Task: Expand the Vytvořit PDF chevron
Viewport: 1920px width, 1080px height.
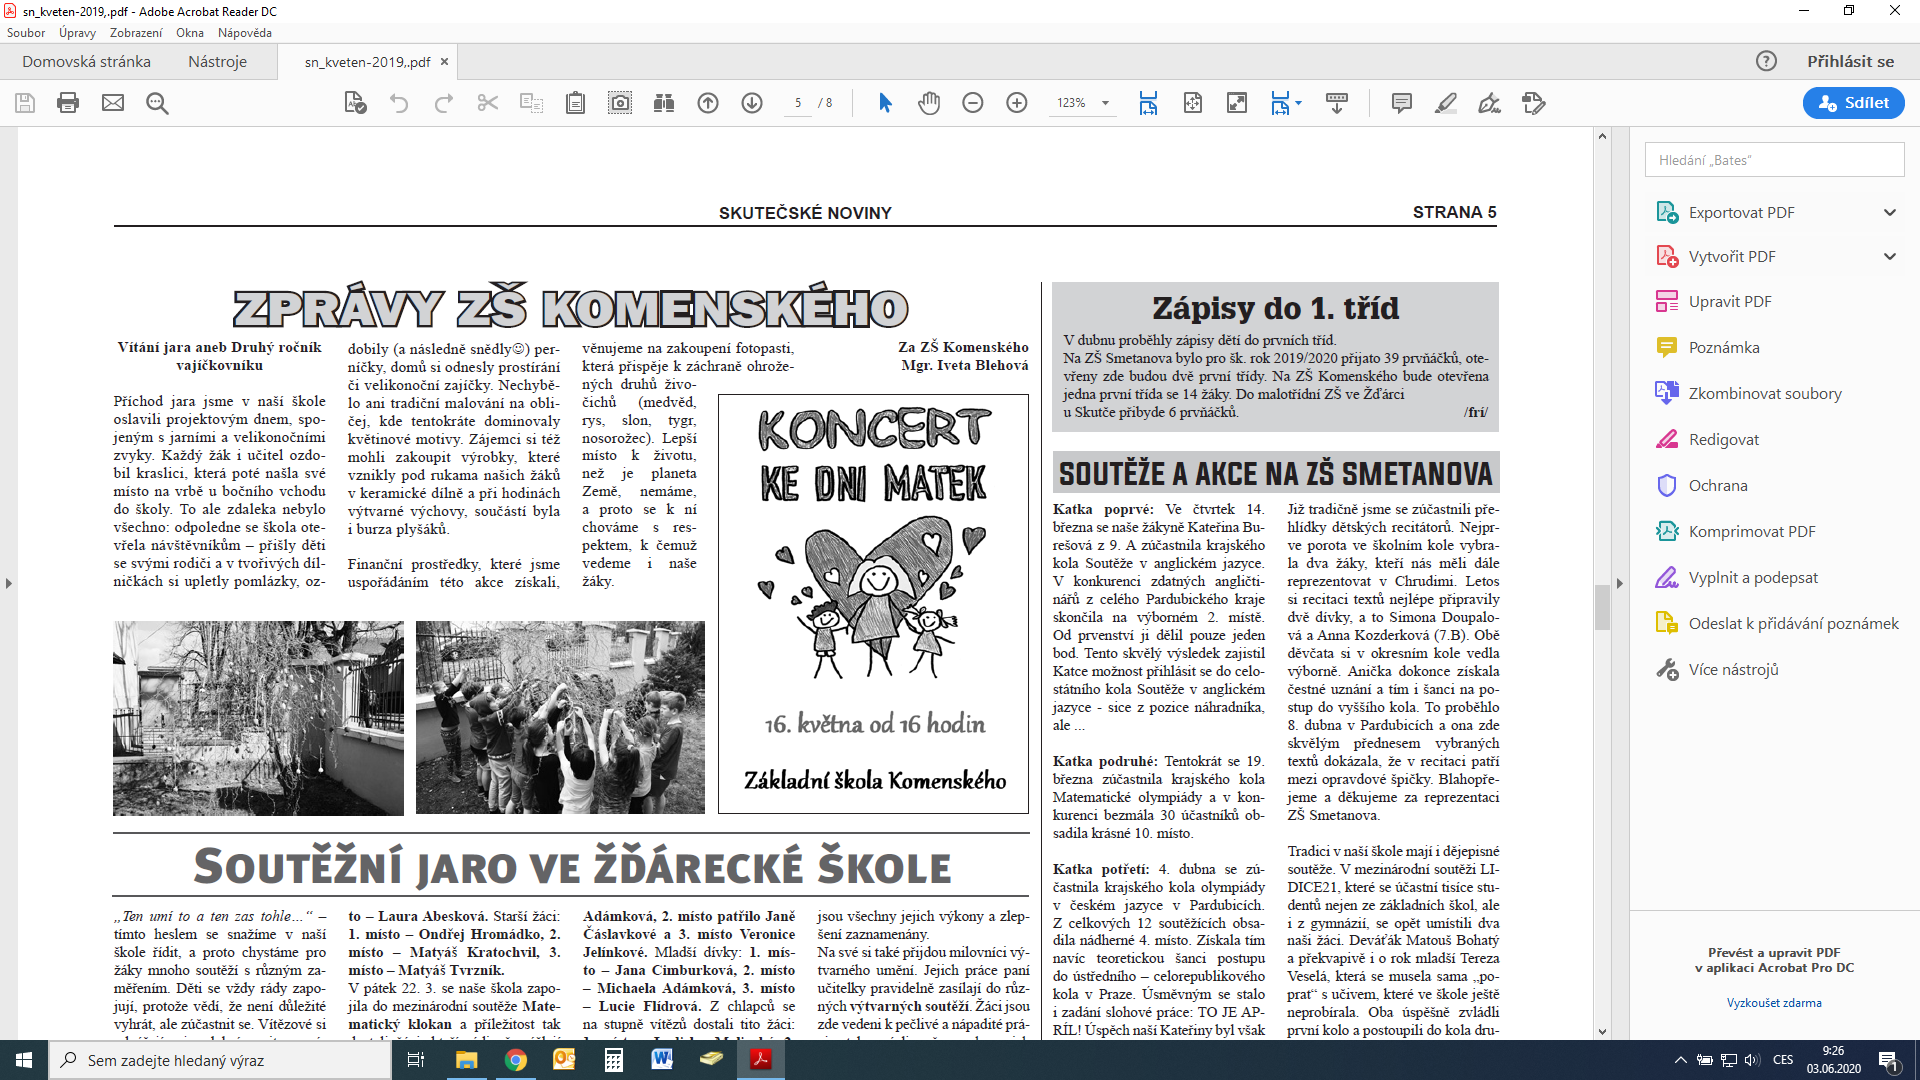Action: [1890, 256]
